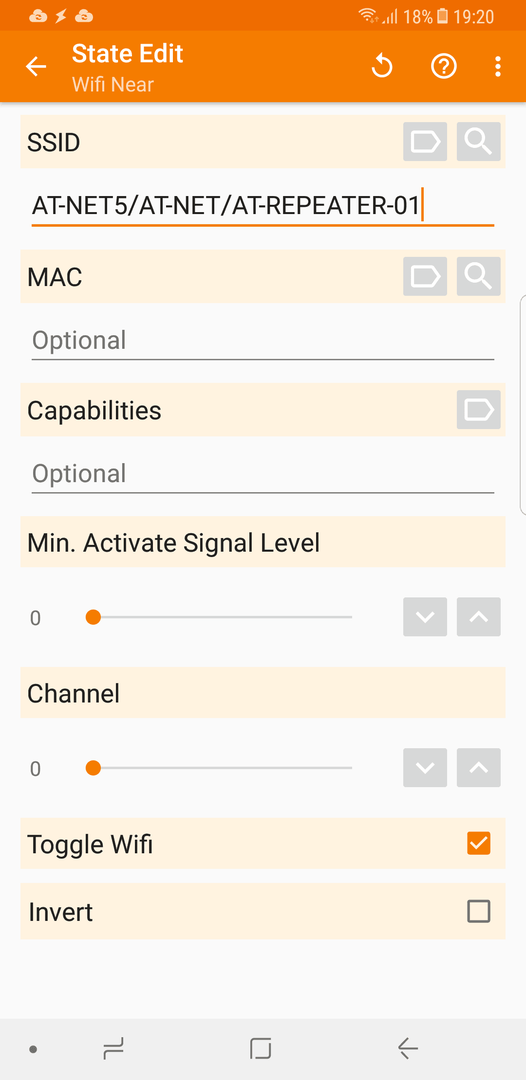Decrease Min. Activate Signal Level value

point(425,616)
